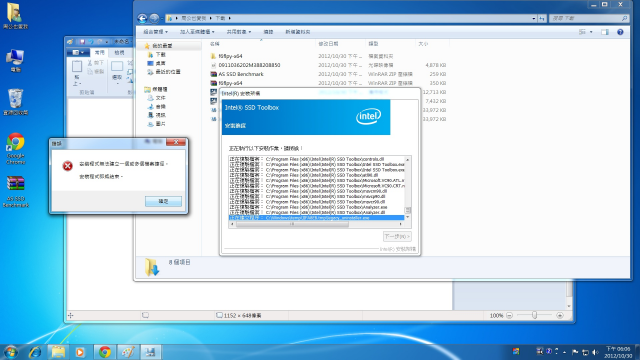The height and width of the screenshot is (360, 640).
Task: Open the 共用對象 (Share with) dropdown
Action: click(x=239, y=32)
